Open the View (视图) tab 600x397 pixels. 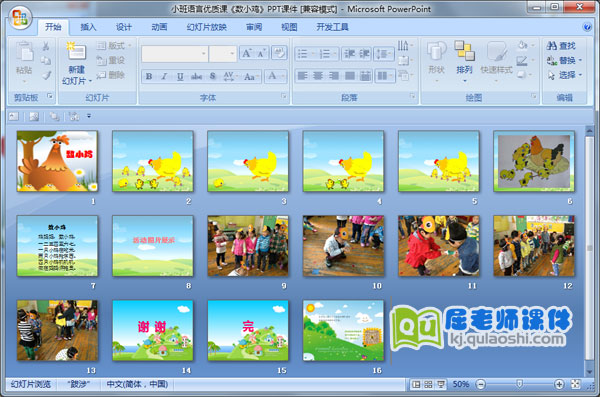pos(289,27)
